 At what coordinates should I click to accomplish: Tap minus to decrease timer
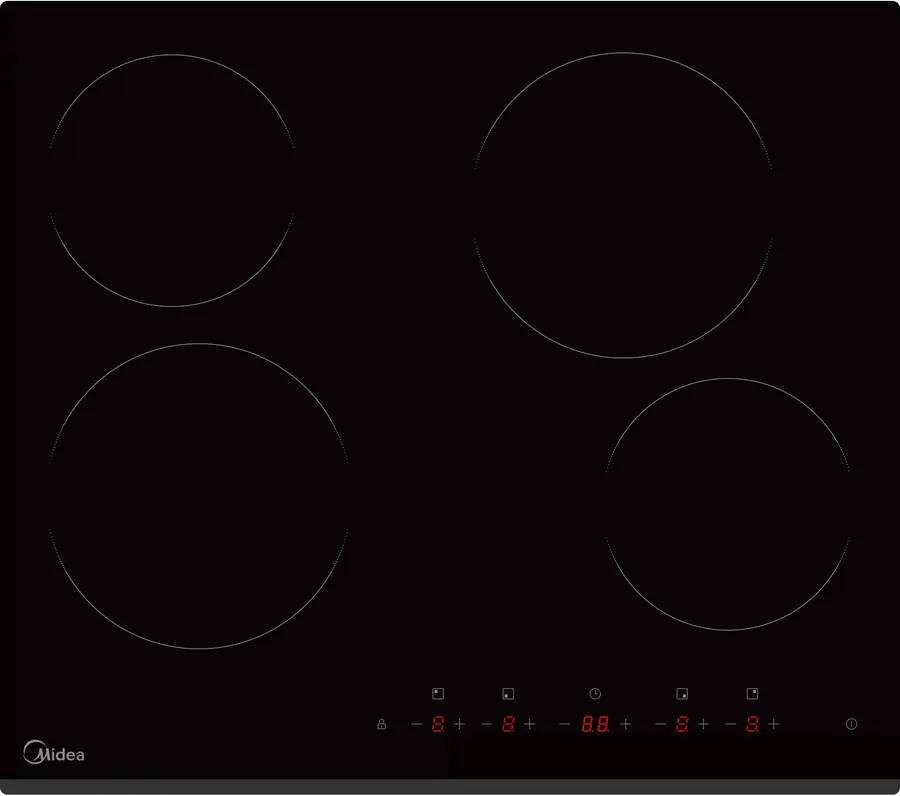tap(565, 724)
